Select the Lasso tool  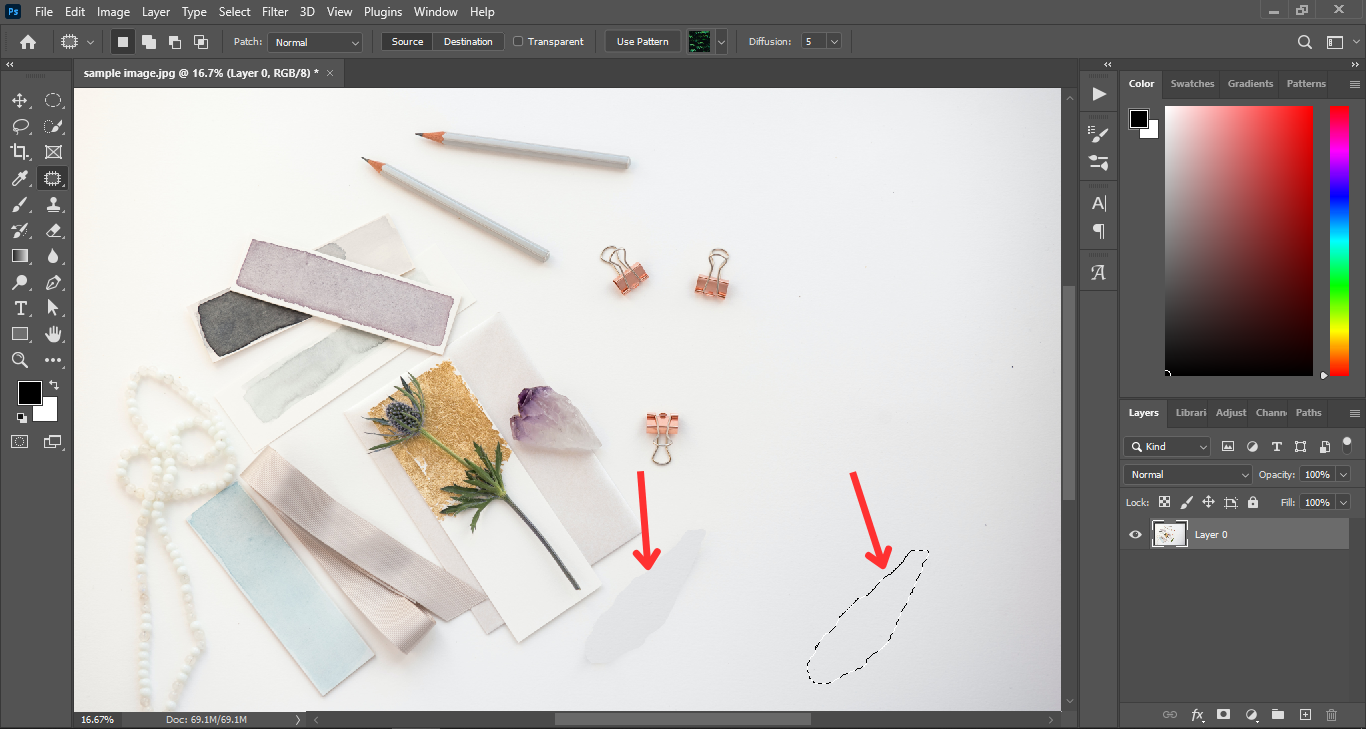[x=20, y=126]
